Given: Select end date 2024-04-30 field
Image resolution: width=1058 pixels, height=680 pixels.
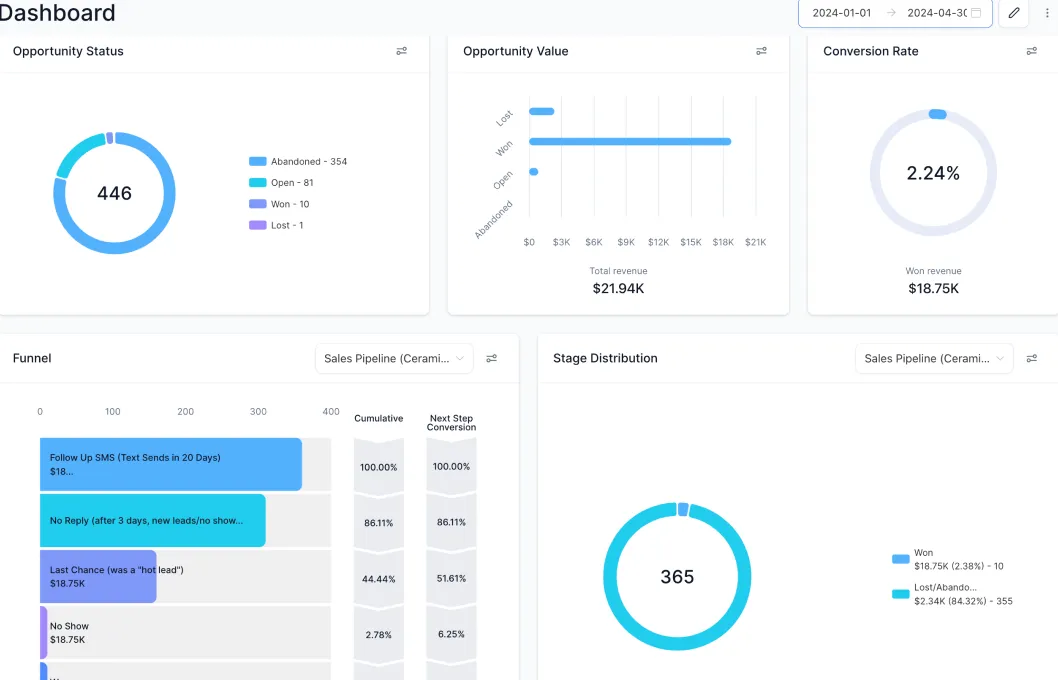Looking at the screenshot, I should [x=937, y=13].
